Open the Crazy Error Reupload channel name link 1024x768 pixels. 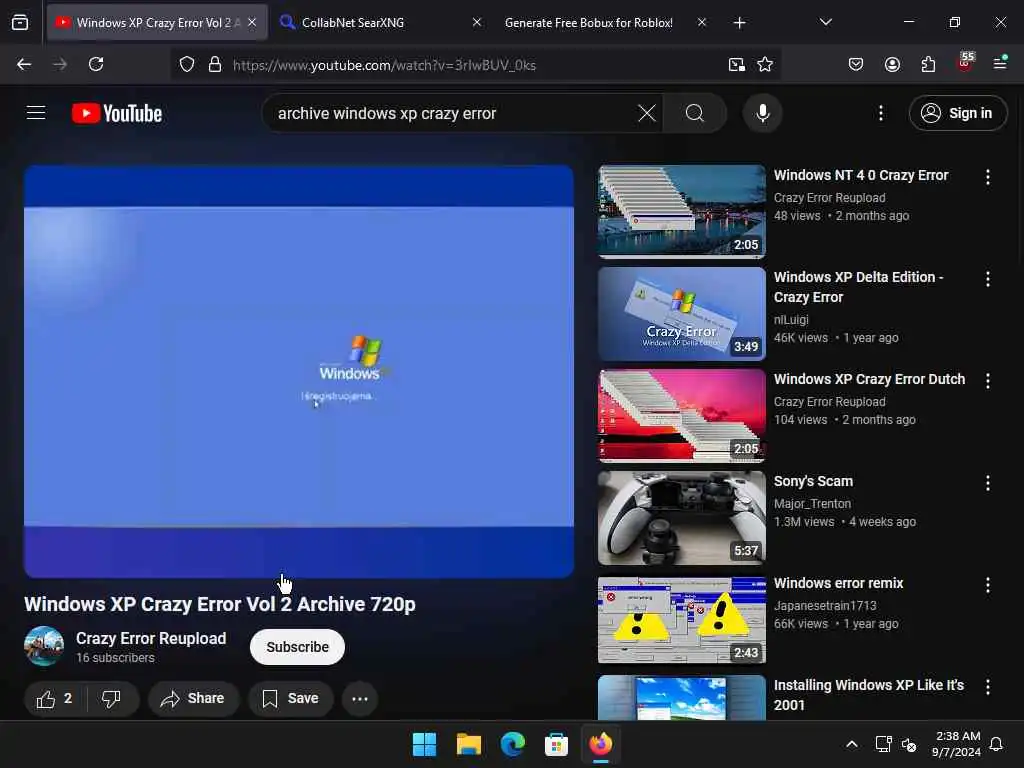pos(151,638)
